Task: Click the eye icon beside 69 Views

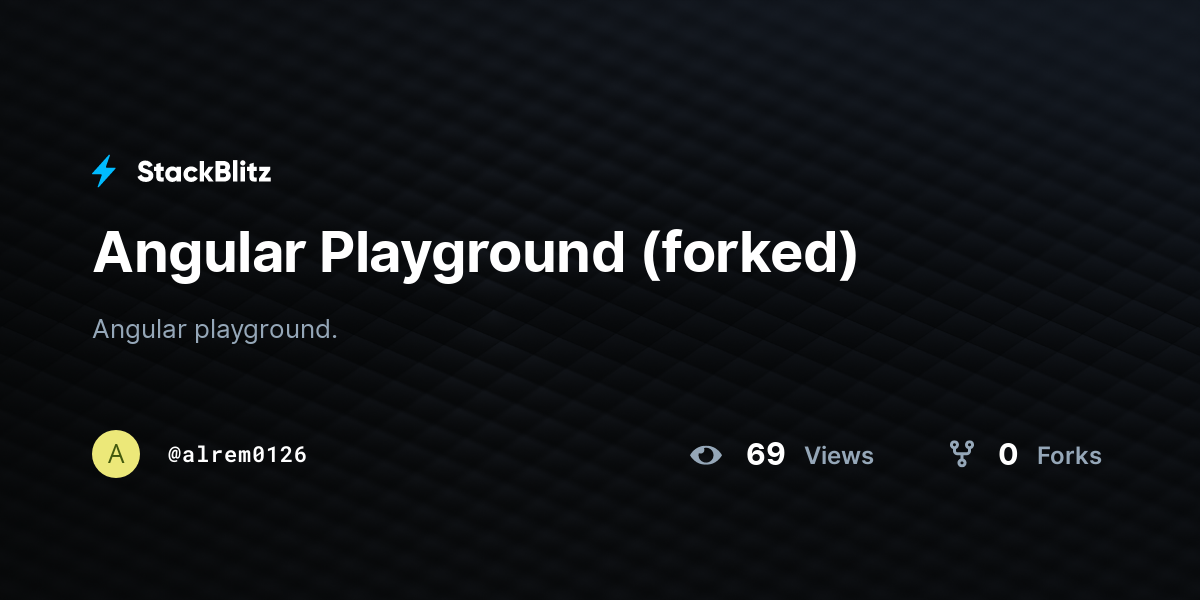Action: coord(706,456)
